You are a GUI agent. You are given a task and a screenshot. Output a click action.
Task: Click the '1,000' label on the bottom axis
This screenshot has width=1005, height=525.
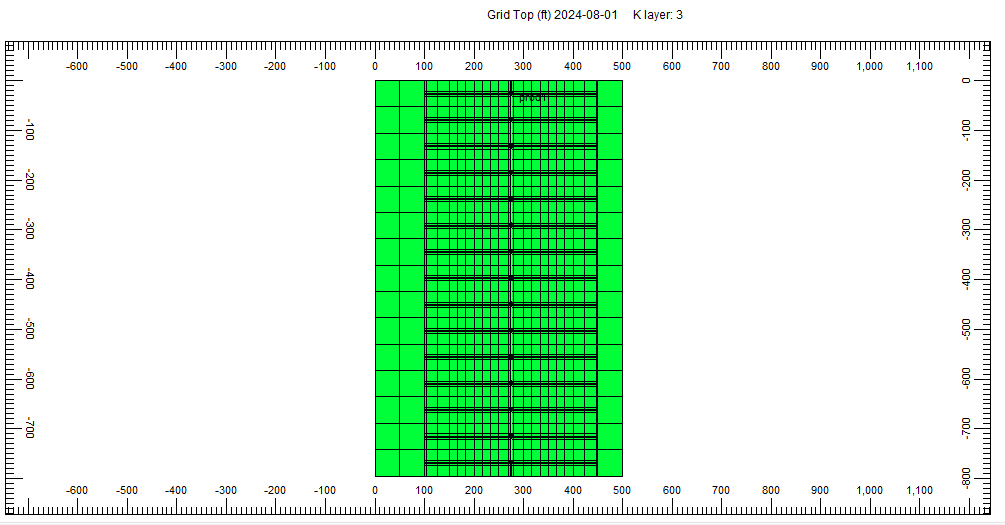[x=869, y=490]
